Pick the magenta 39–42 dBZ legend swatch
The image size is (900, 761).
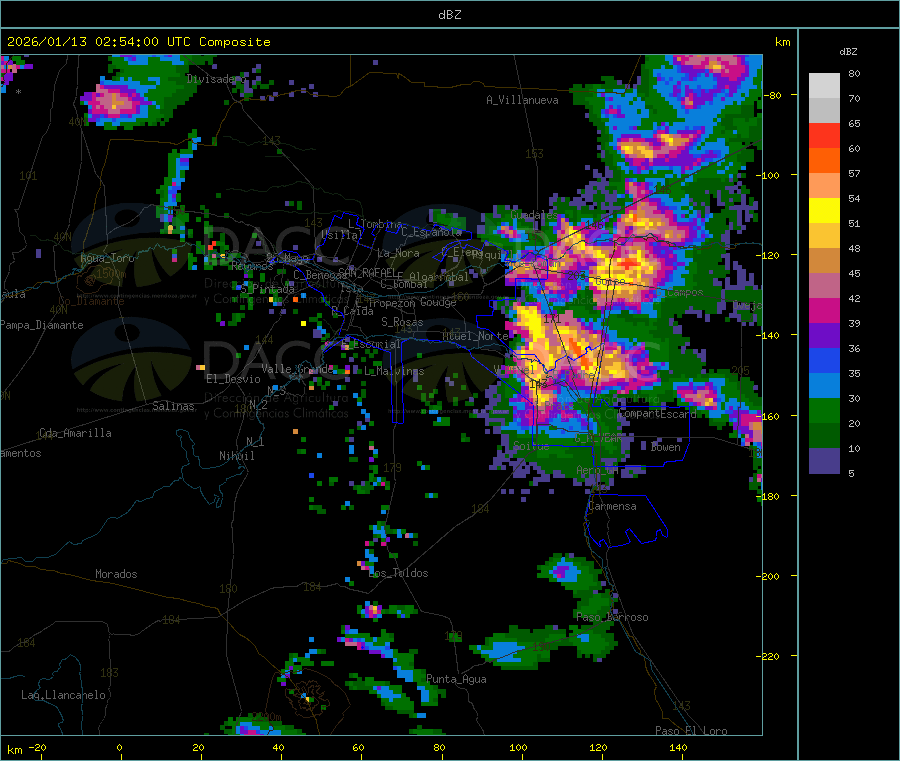click(x=824, y=310)
